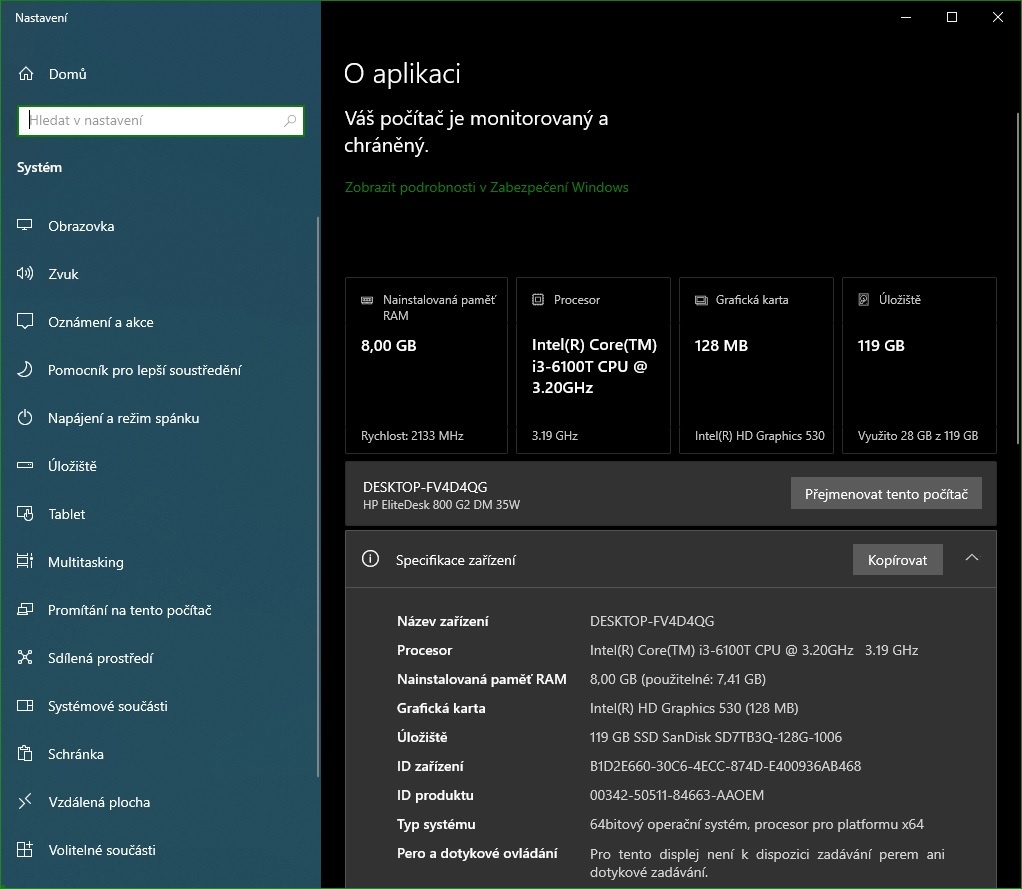
Task: Click the Hledat v nastavení search field
Action: pos(155,121)
